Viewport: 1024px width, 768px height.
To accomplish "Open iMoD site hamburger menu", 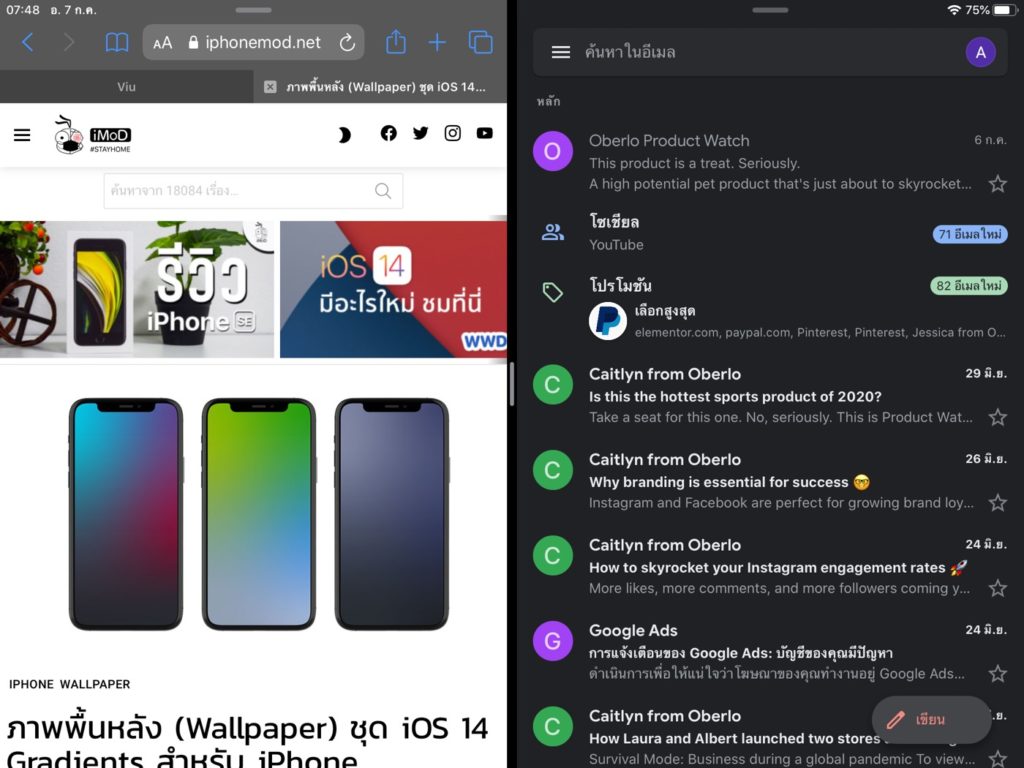I will 22,134.
